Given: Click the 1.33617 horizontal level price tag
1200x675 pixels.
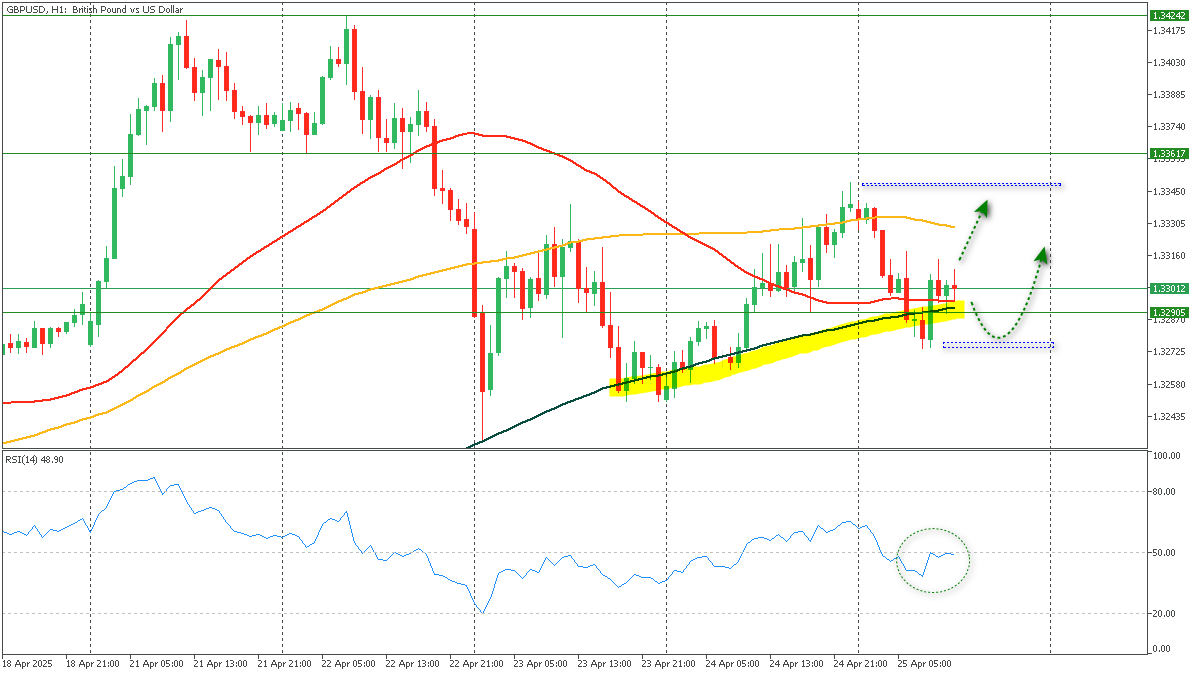Looking at the screenshot, I should [x=1168, y=153].
